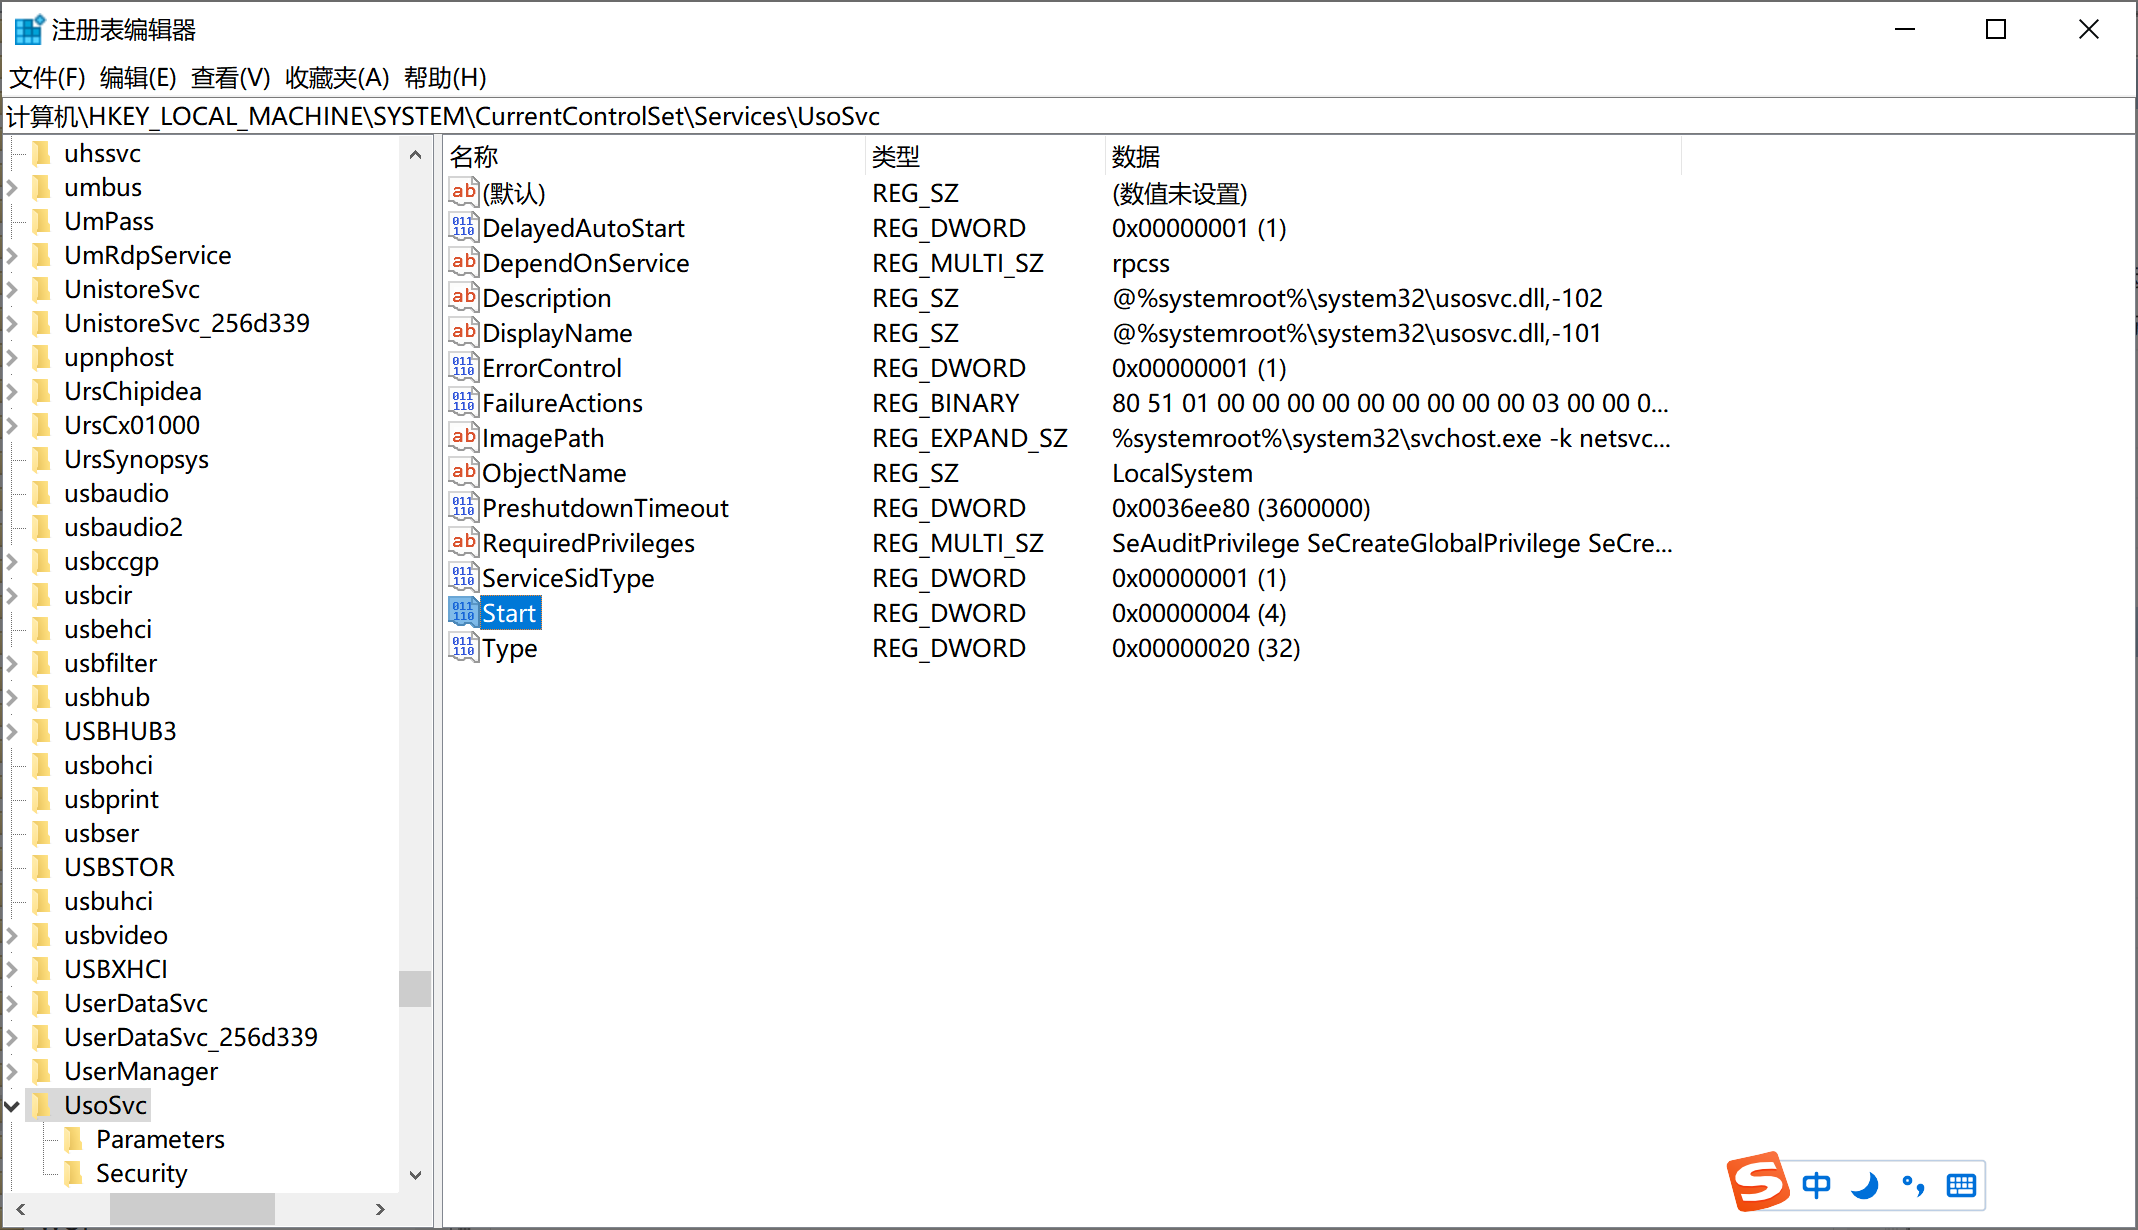Collapse the UsoSvc tree node
This screenshot has height=1230, width=2138.
pyautogui.click(x=11, y=1104)
